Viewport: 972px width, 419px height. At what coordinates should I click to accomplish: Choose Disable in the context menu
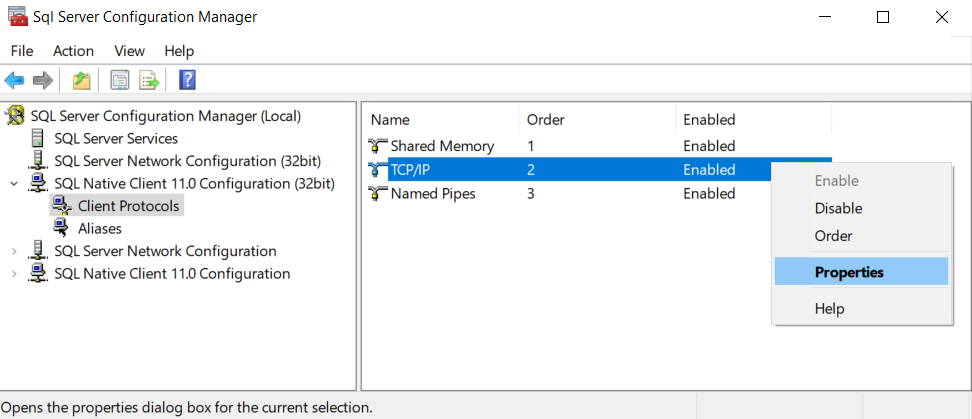point(838,208)
